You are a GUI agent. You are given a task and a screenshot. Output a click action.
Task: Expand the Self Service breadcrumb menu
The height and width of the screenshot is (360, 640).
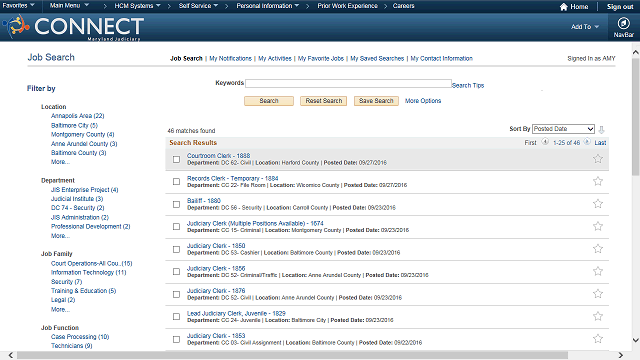198,6
